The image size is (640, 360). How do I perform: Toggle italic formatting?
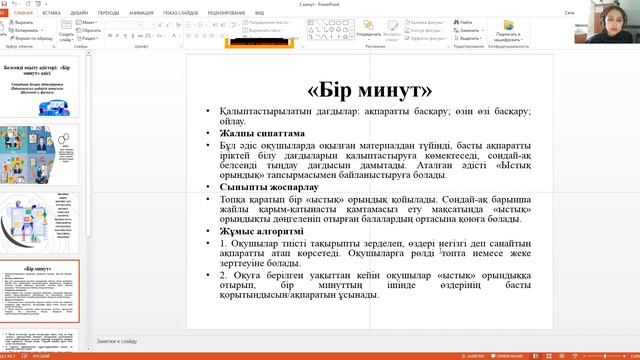click(117, 36)
